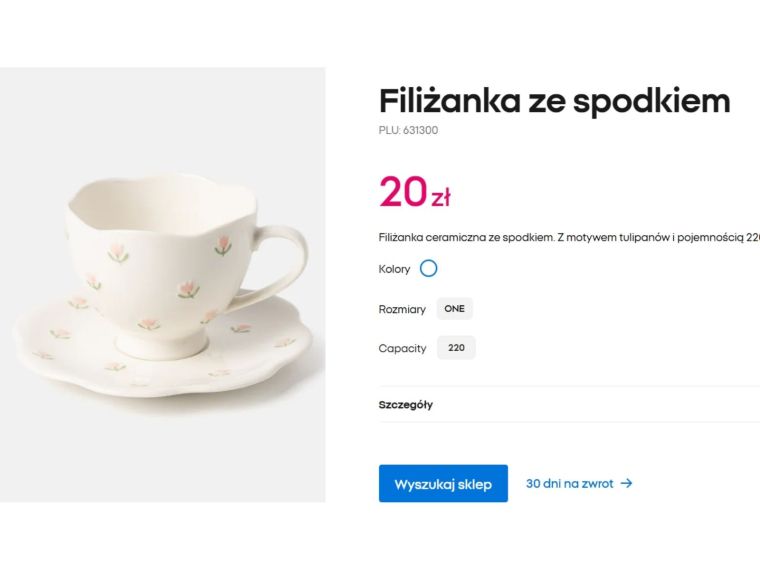This screenshot has height=570, width=760.
Task: Open the 30 dni na zwrot link
Action: pos(569,484)
